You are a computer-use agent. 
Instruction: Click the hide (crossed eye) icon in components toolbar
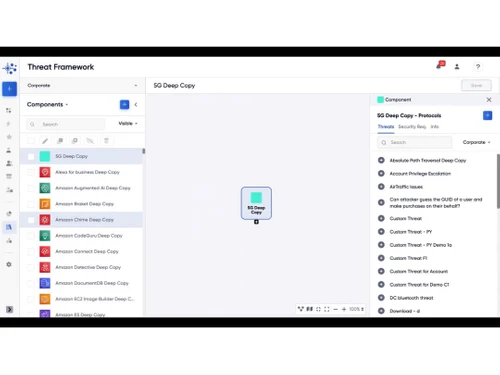tap(90, 141)
